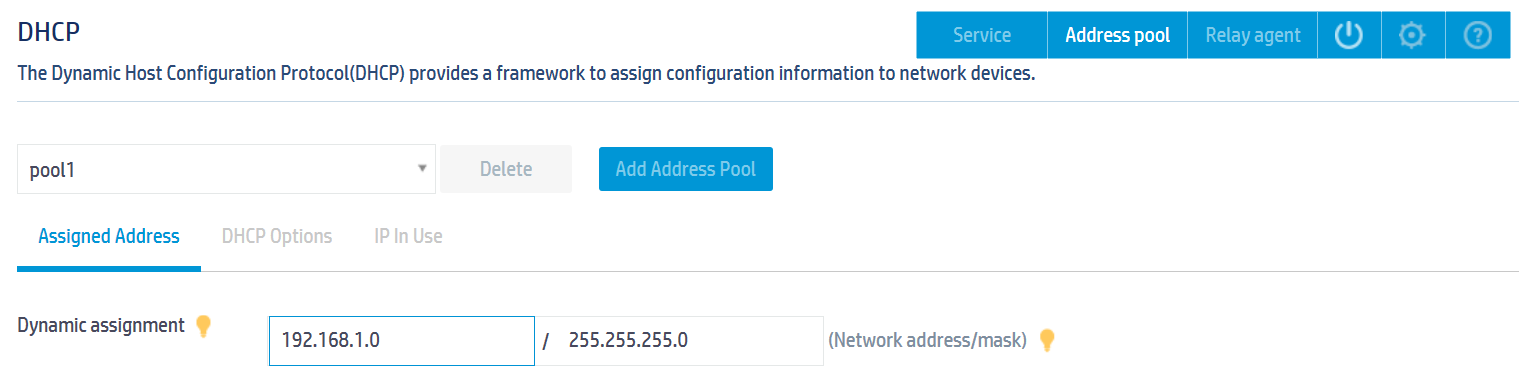This screenshot has height=375, width=1531.
Task: Click the DHCP page heading
Action: 49,31
